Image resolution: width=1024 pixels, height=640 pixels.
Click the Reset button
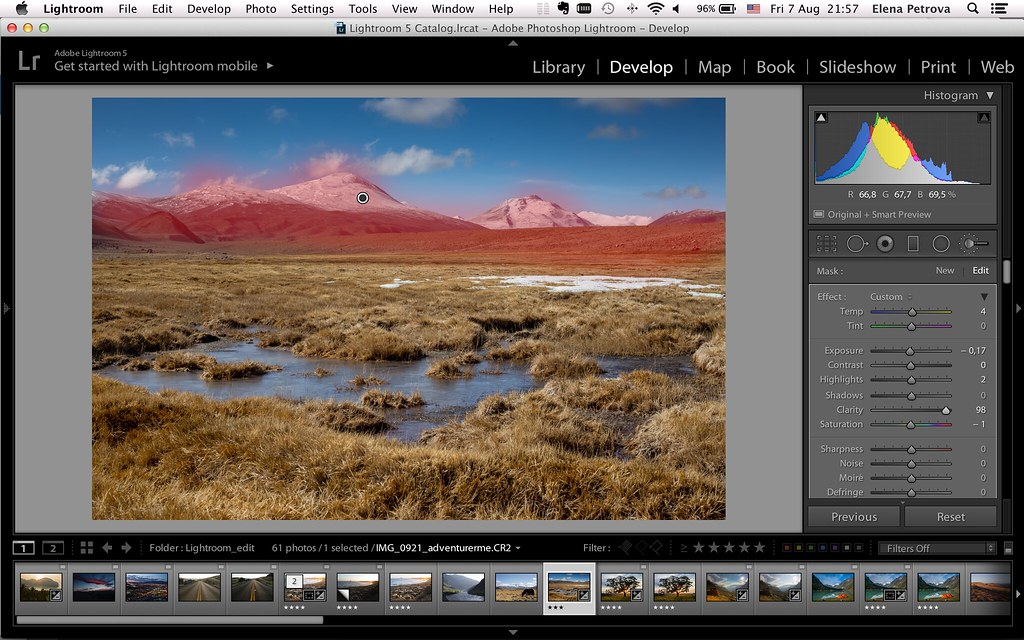click(x=951, y=517)
